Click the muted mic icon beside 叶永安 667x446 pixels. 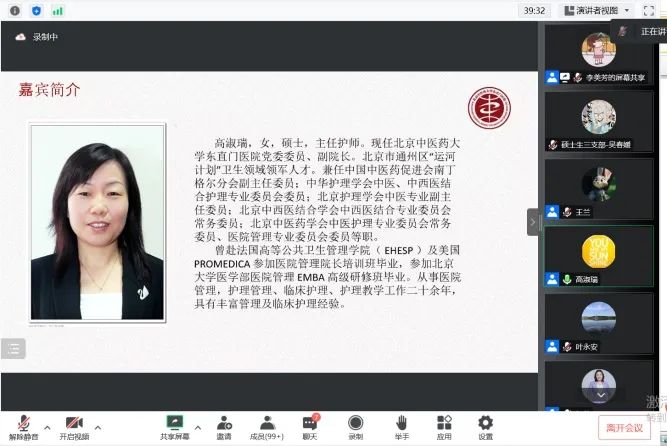(x=567, y=346)
